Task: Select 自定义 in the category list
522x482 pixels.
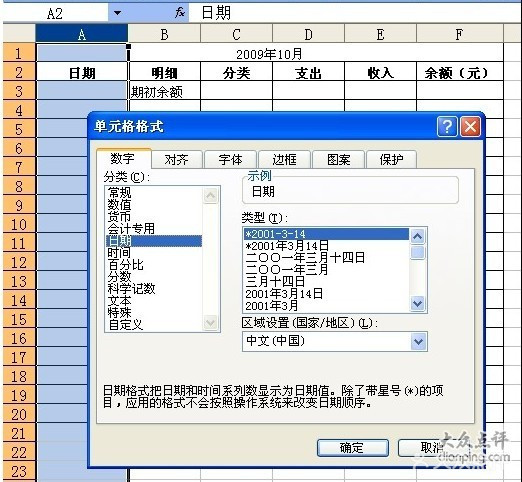Action: (154, 325)
